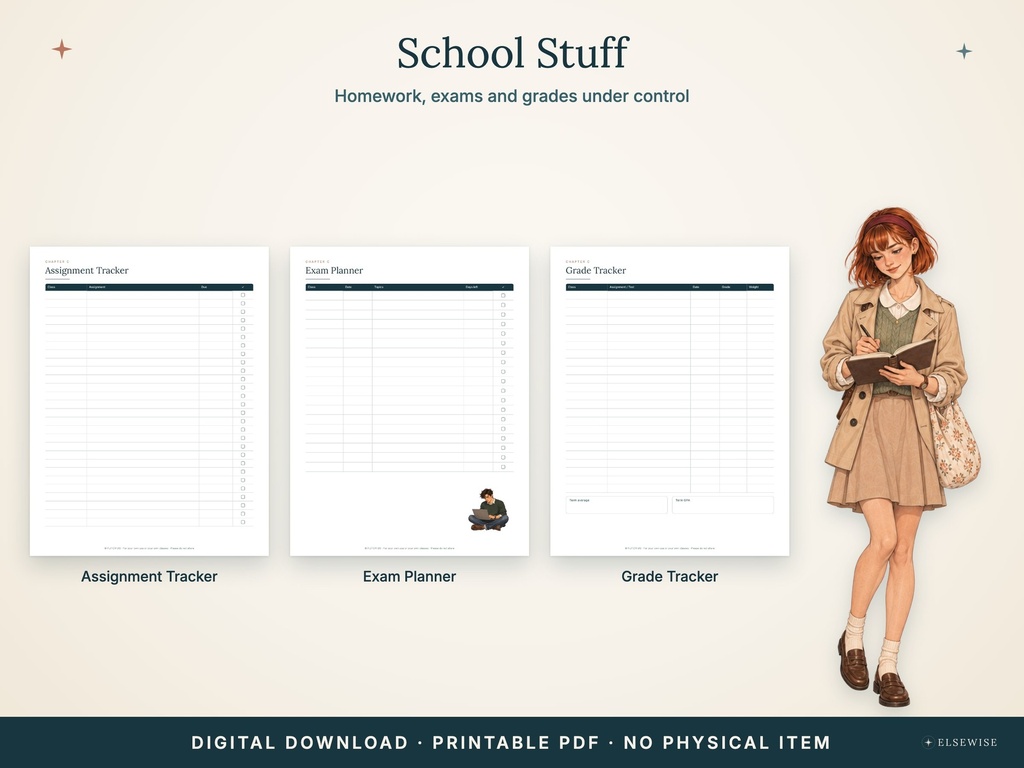Click the 'Term average' box in Grade Tracker

pyautogui.click(x=616, y=505)
